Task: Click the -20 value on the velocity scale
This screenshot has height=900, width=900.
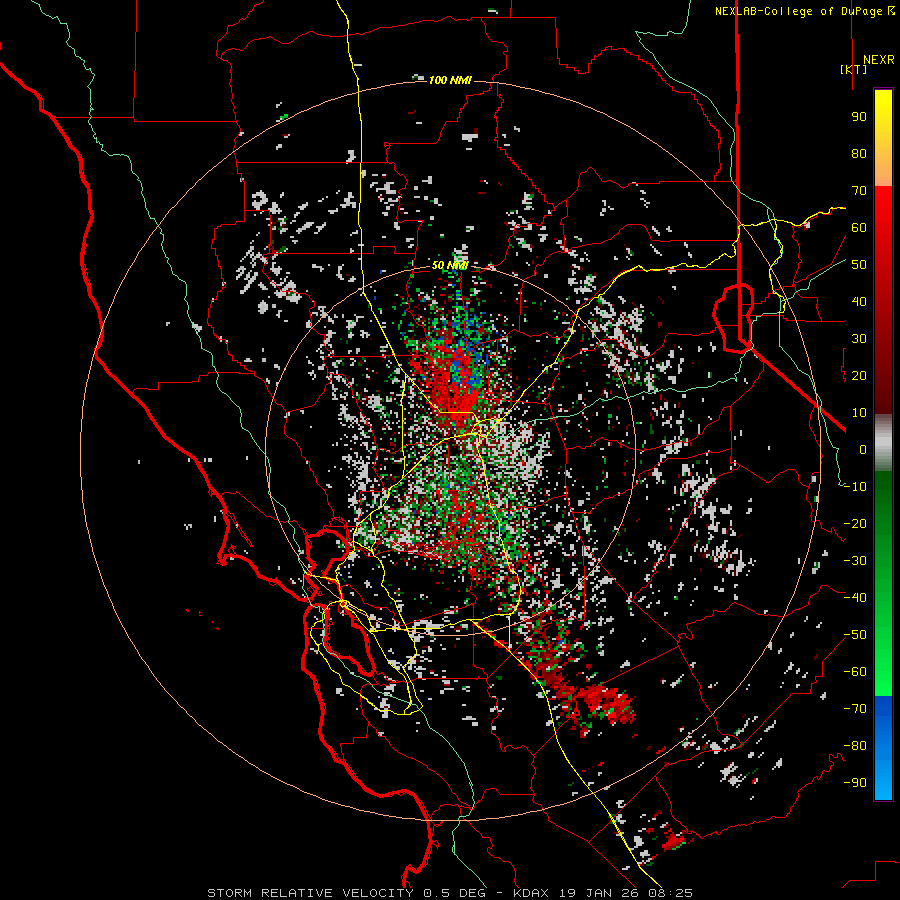Action: (x=855, y=524)
